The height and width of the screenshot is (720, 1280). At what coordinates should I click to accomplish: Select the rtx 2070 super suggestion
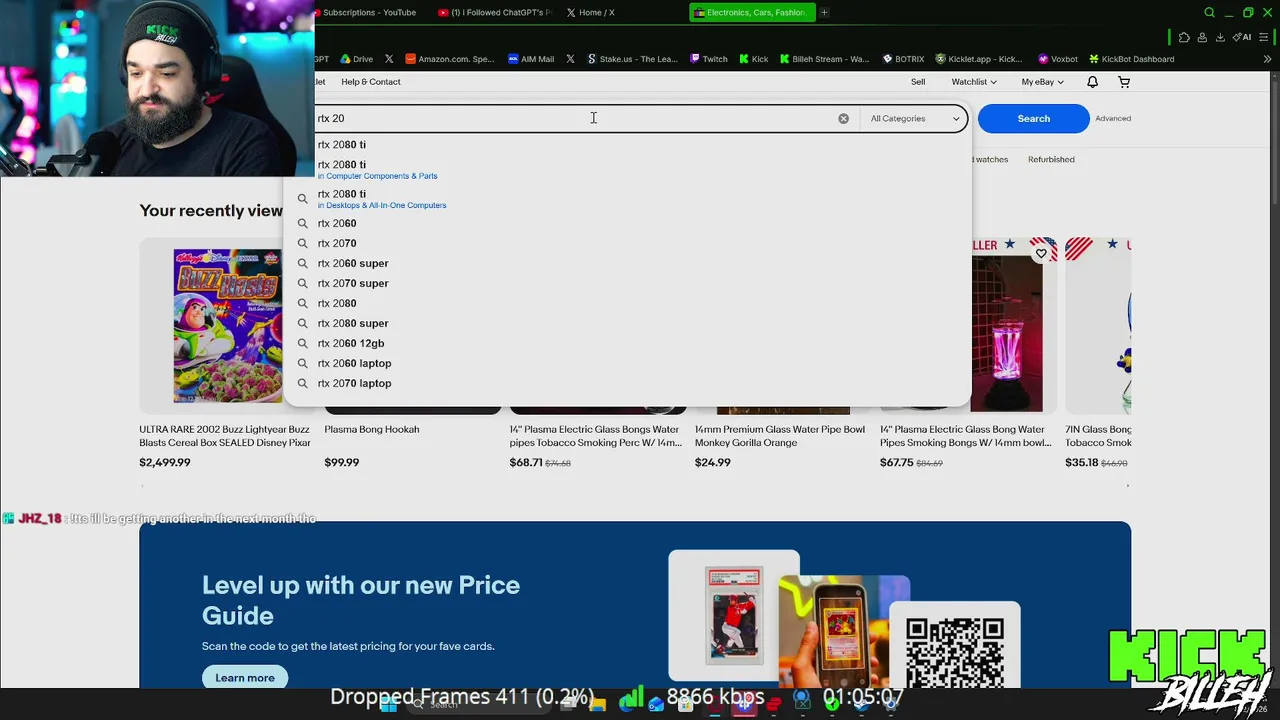(x=628, y=283)
